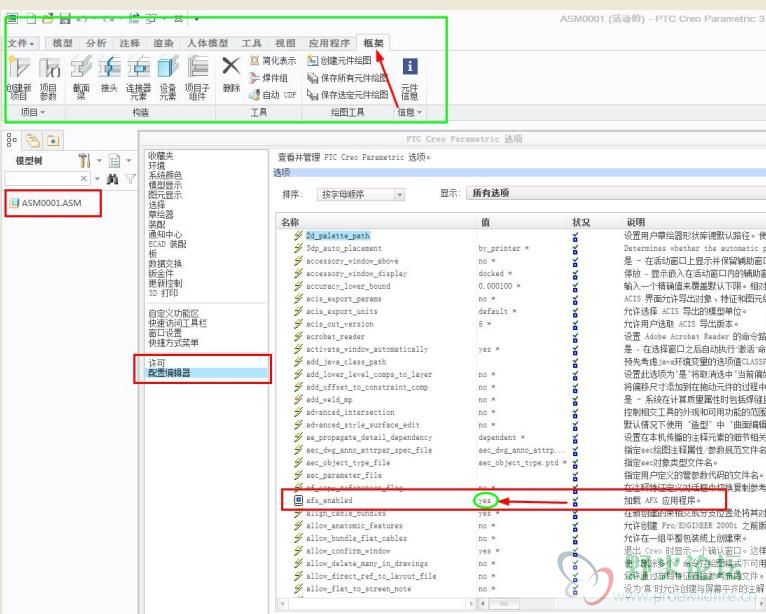Click Save Selected Component Drawings (保存选定元件绘图)
This screenshot has height=614, width=766.
(347, 95)
